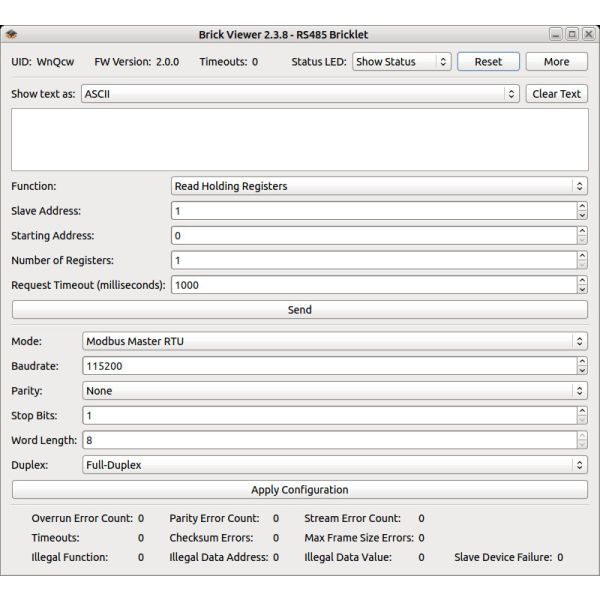Open the Show text as ASCII dropdown

point(300,94)
